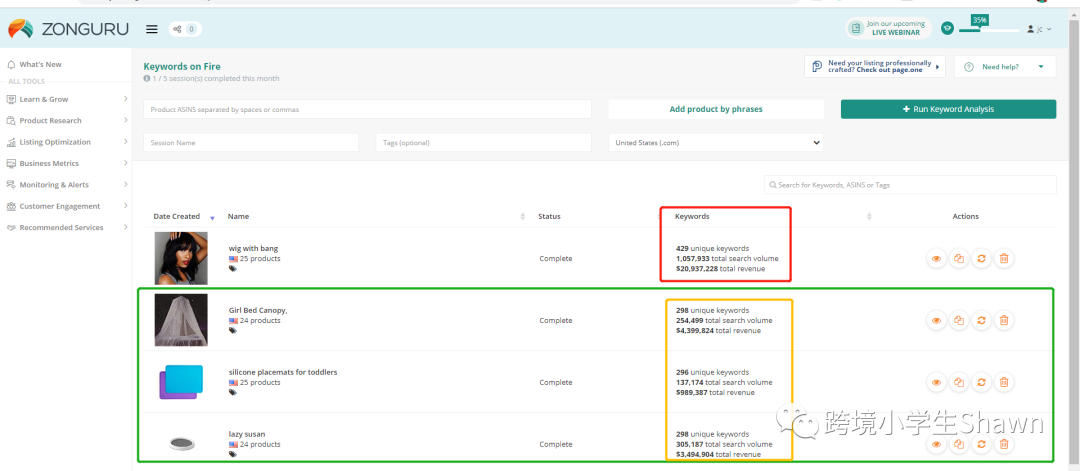Open the United States marketplace dropdown
Viewport: 1080px width, 471px height.
[x=716, y=143]
